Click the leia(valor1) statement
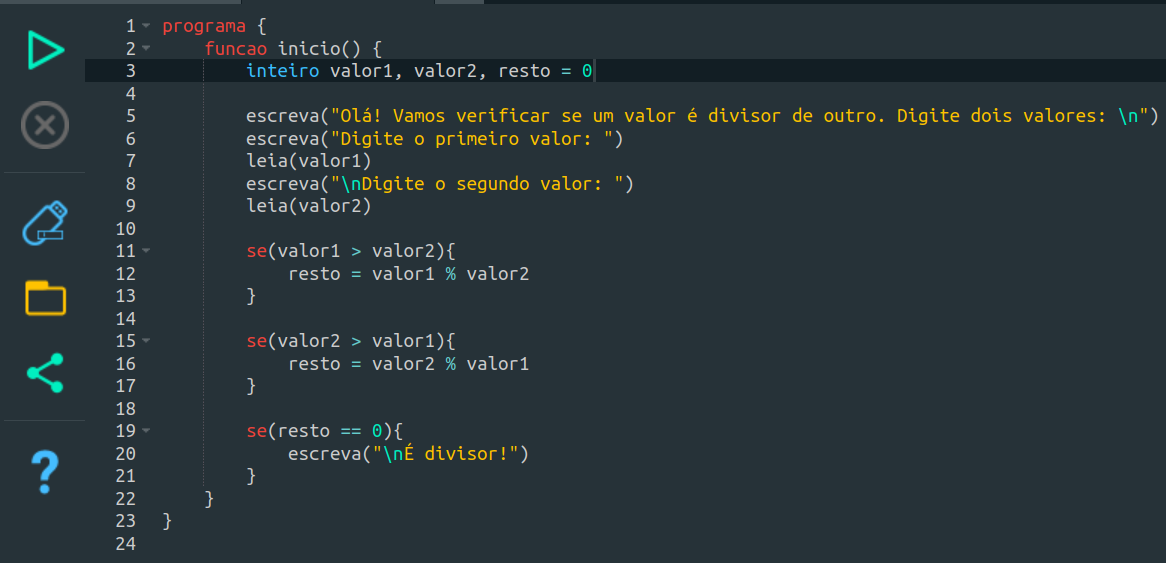Viewport: 1166px width, 563px height. (309, 161)
